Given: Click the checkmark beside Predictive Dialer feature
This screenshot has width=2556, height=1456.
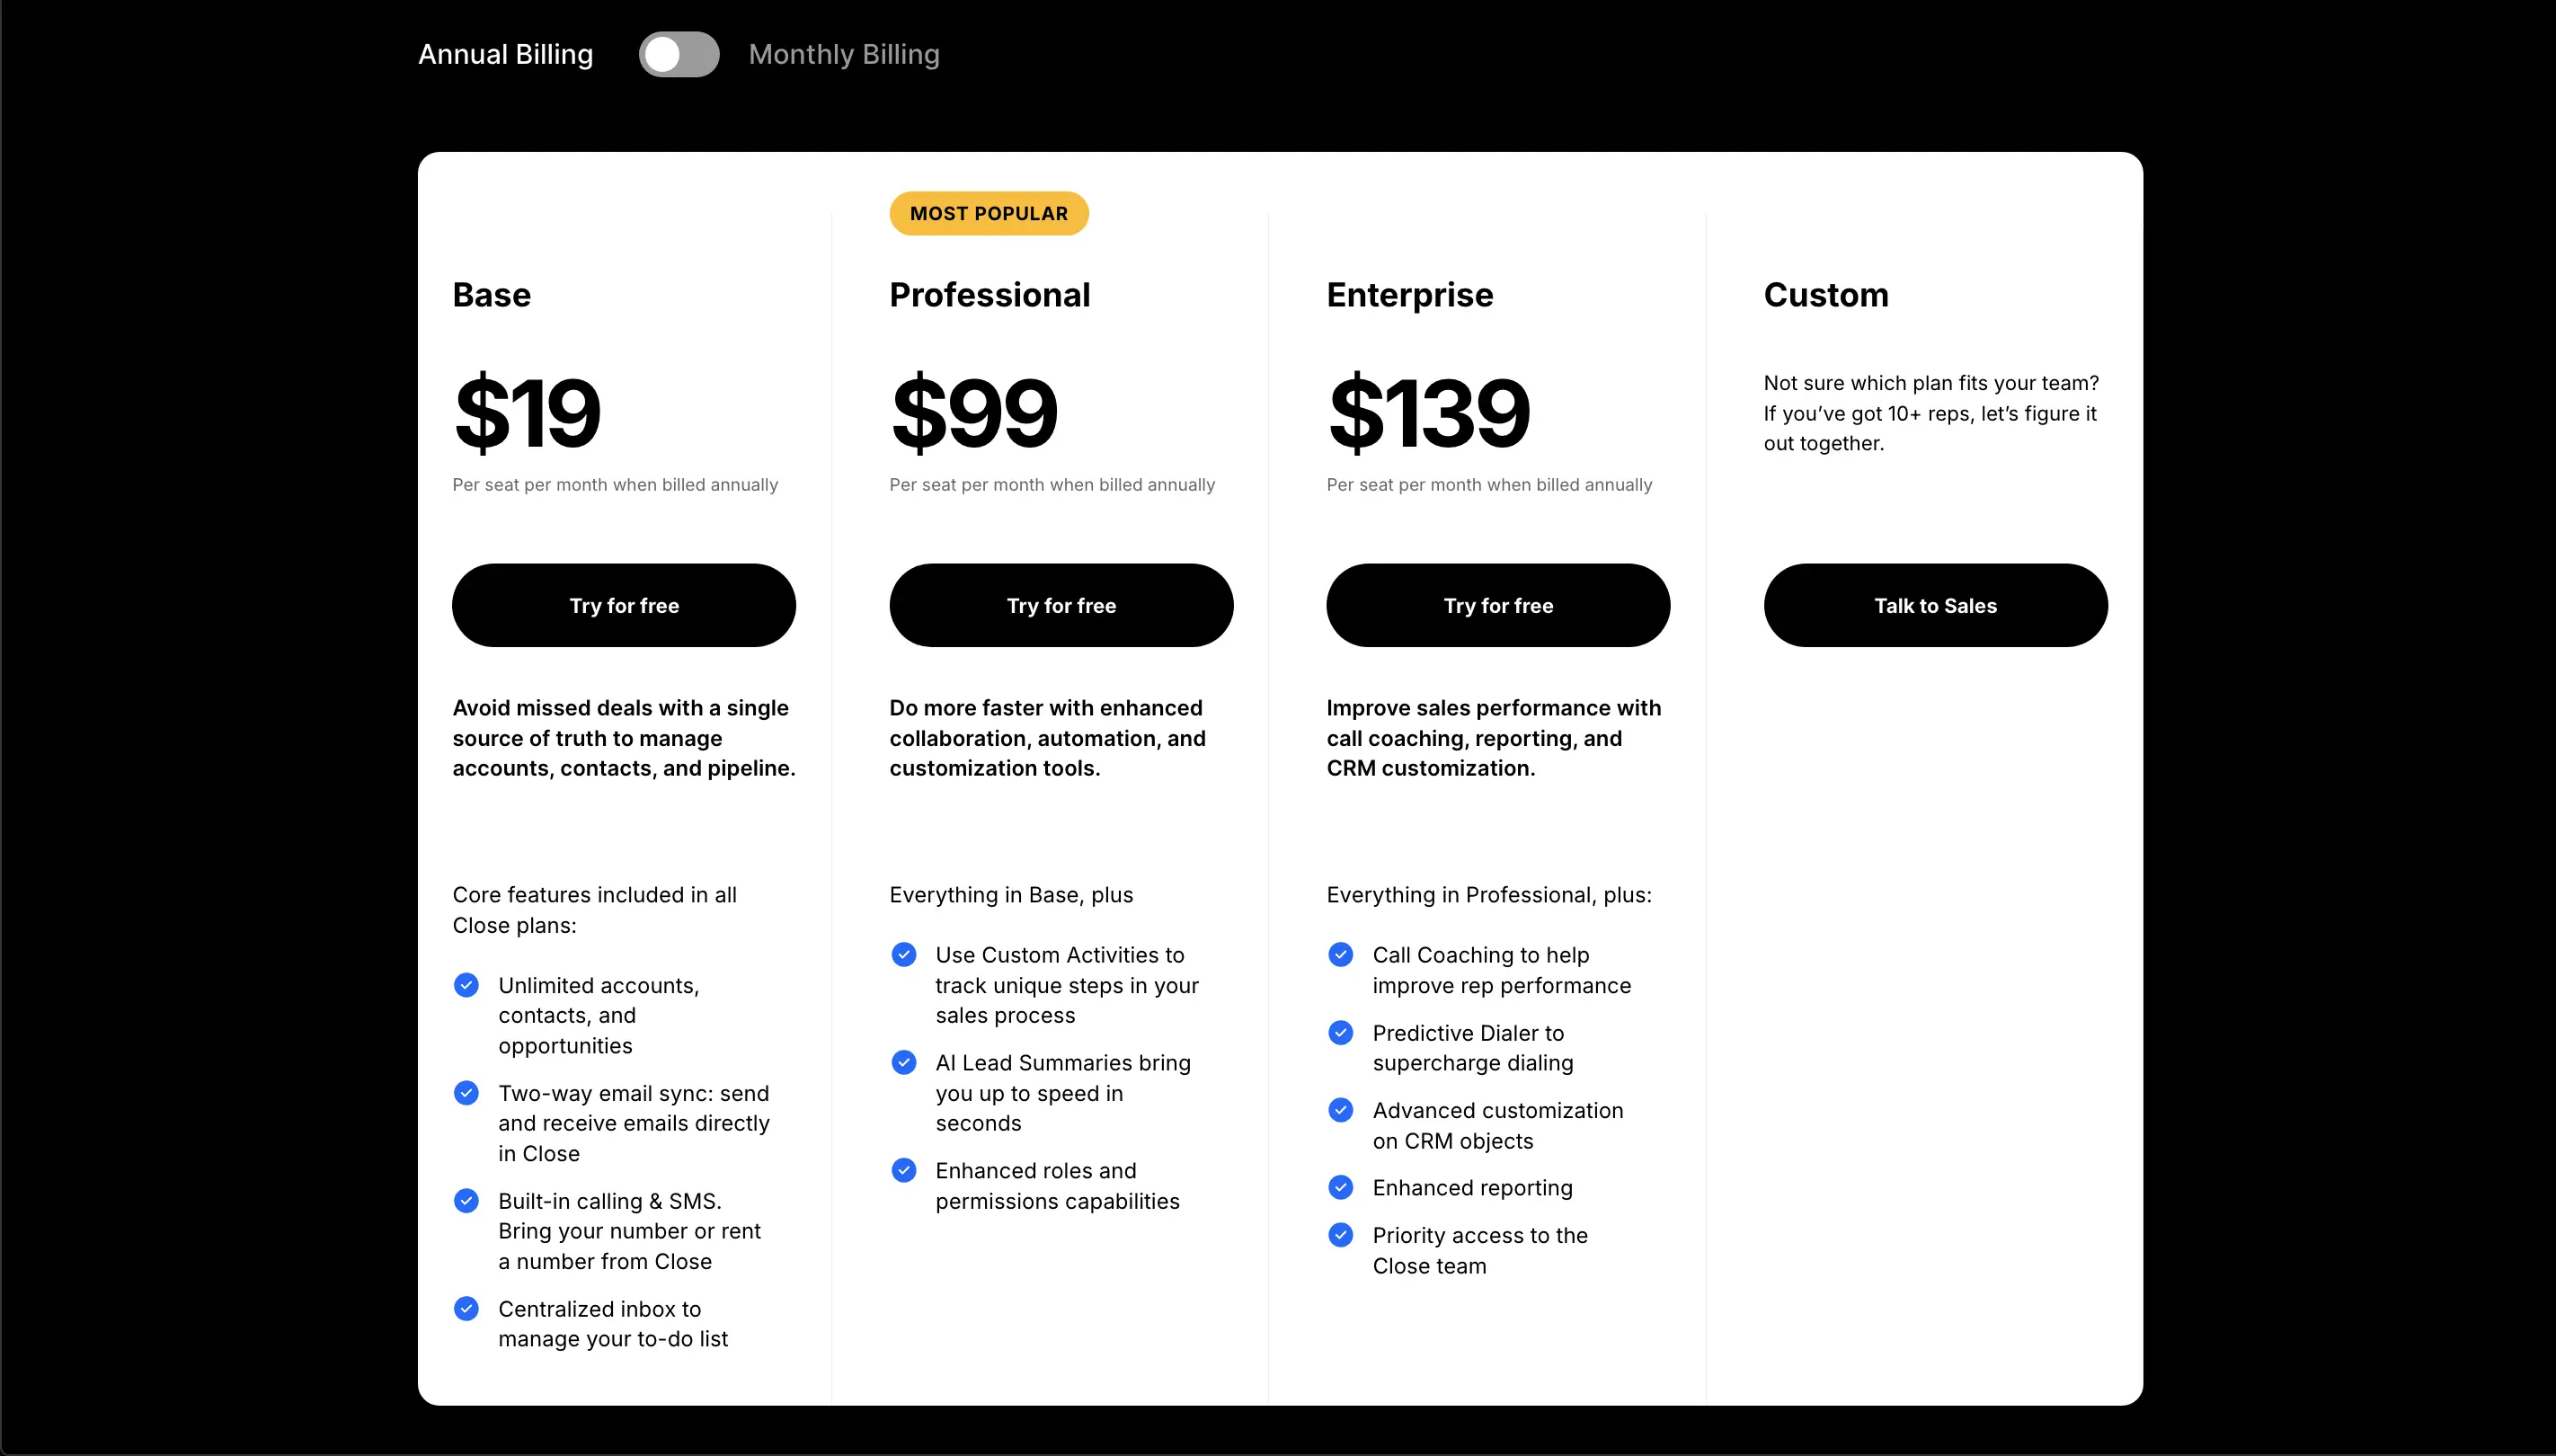Looking at the screenshot, I should click(1340, 1032).
